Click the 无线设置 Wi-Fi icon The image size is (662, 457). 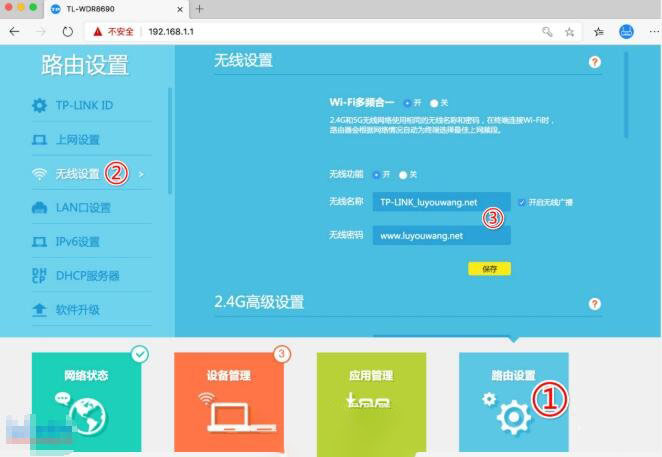[40, 174]
